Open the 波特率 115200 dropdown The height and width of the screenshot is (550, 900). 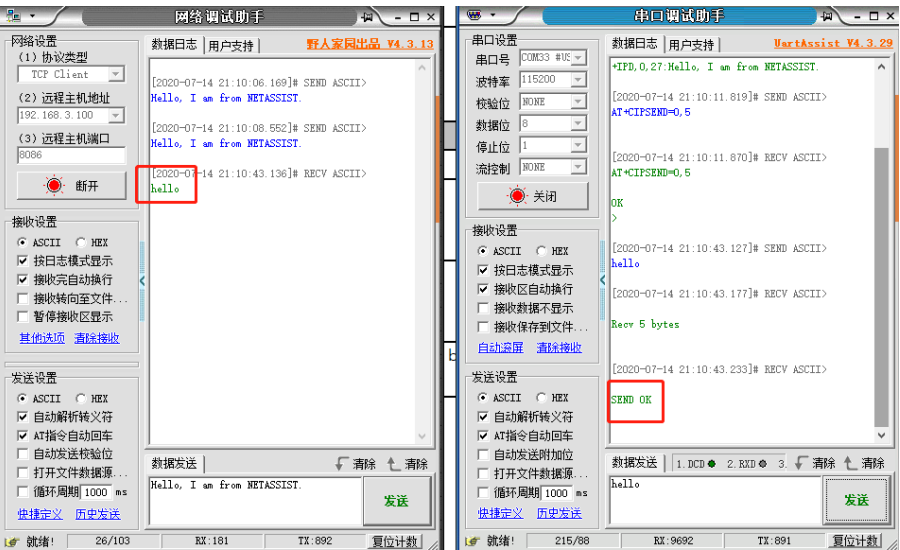[x=578, y=79]
